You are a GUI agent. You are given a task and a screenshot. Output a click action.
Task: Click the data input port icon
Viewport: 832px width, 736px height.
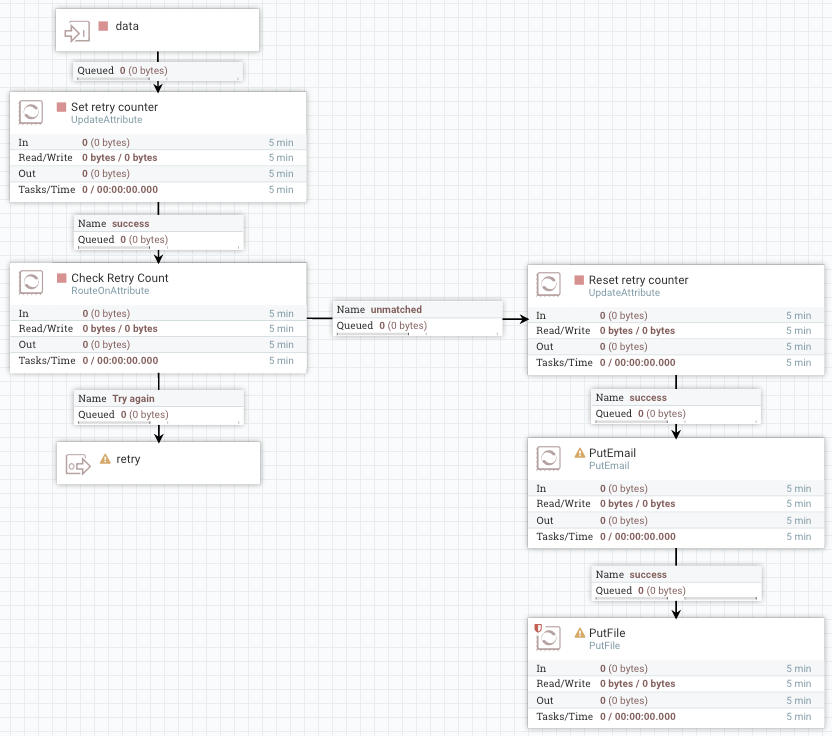pyautogui.click(x=76, y=31)
